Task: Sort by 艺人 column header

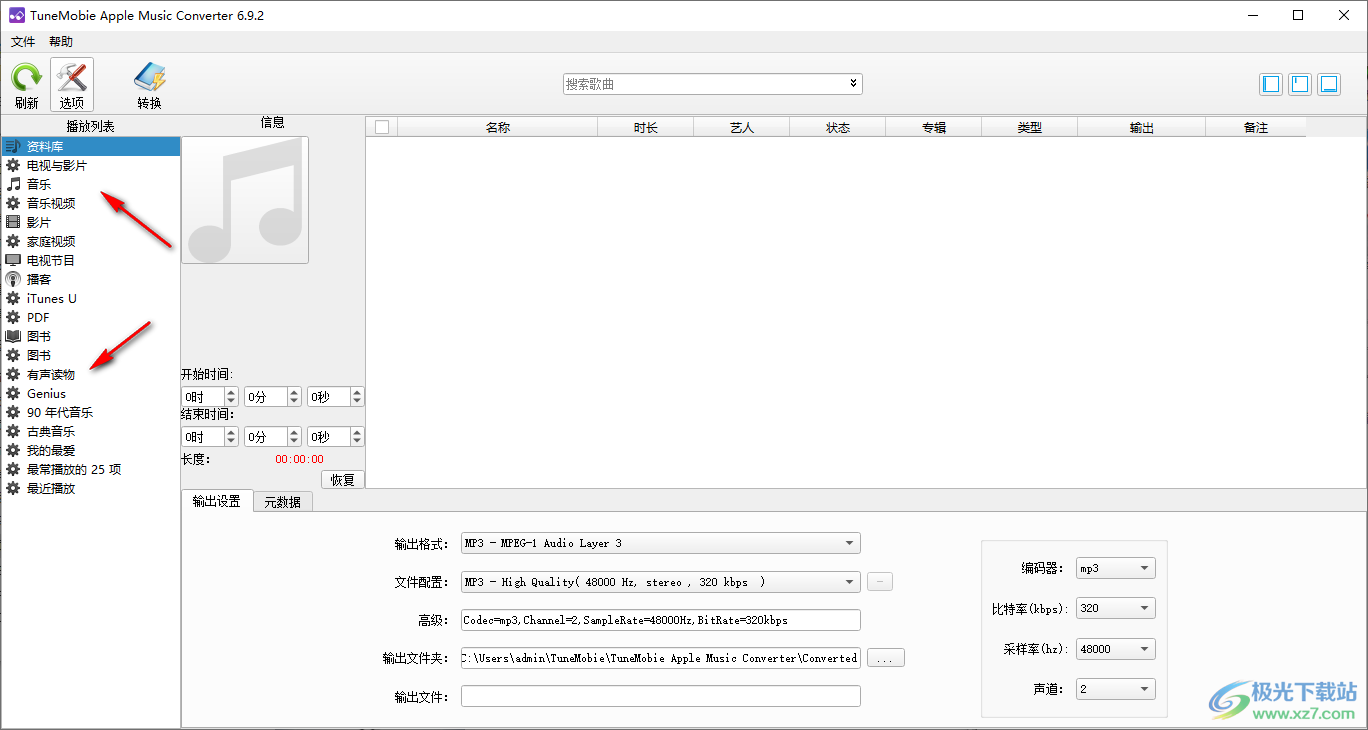Action: pyautogui.click(x=742, y=127)
